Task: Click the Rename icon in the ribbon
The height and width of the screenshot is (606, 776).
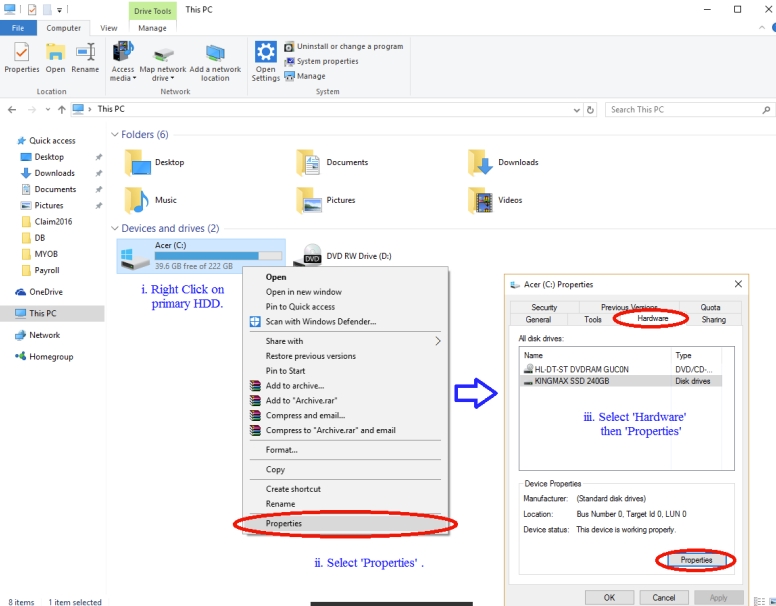Action: (85, 53)
